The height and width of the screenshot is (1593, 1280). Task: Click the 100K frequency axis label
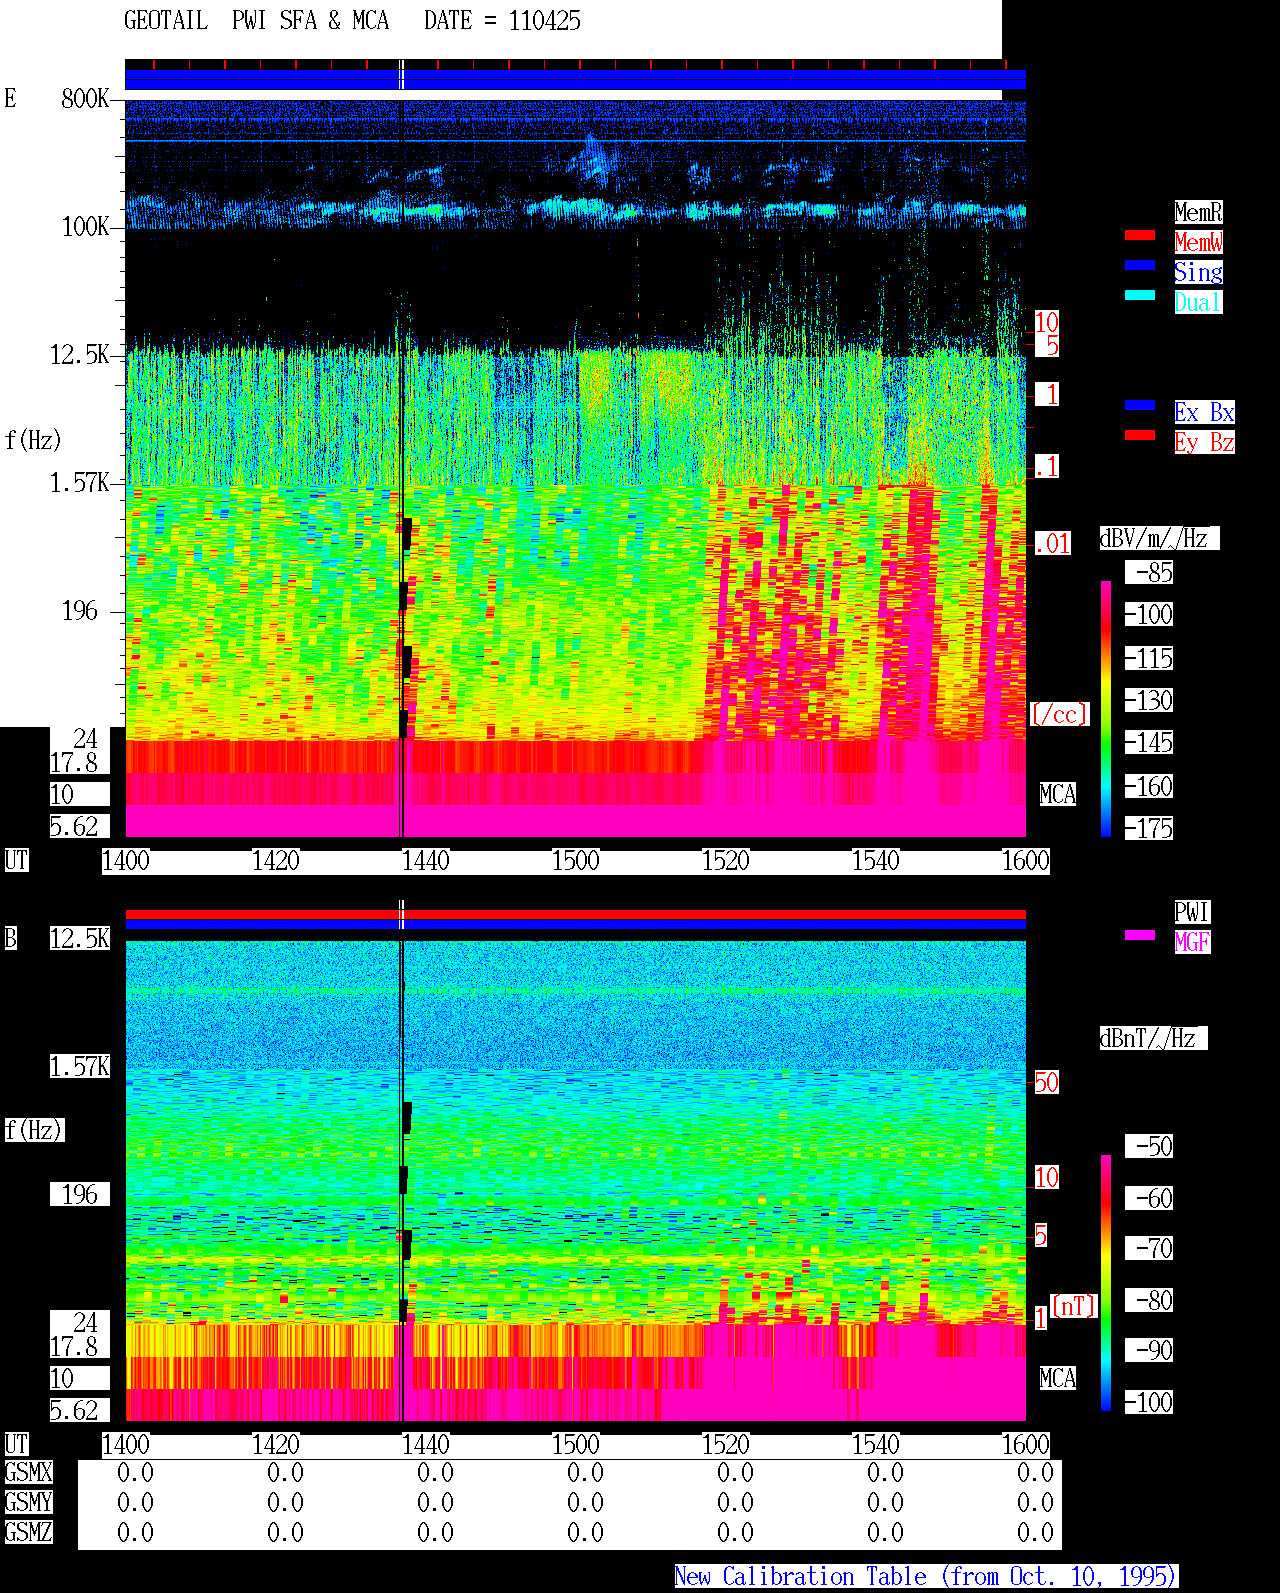pos(85,226)
